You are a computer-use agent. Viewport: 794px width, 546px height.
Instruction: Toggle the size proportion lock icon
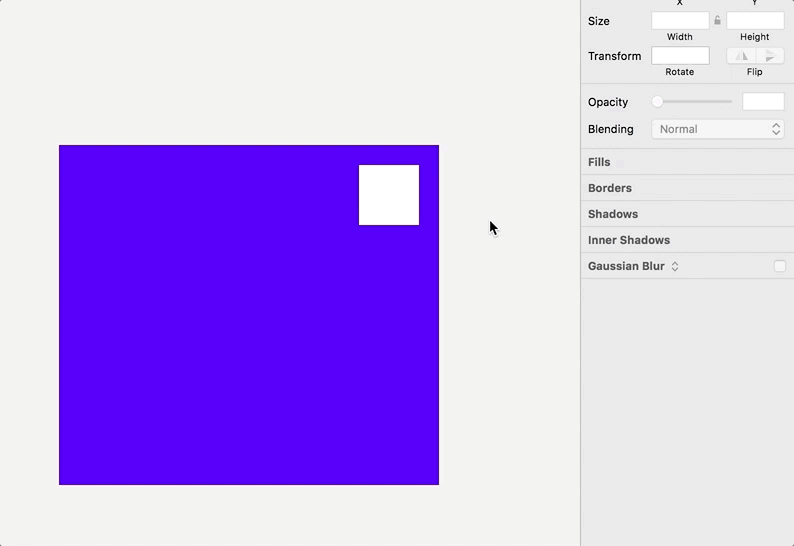click(x=717, y=20)
